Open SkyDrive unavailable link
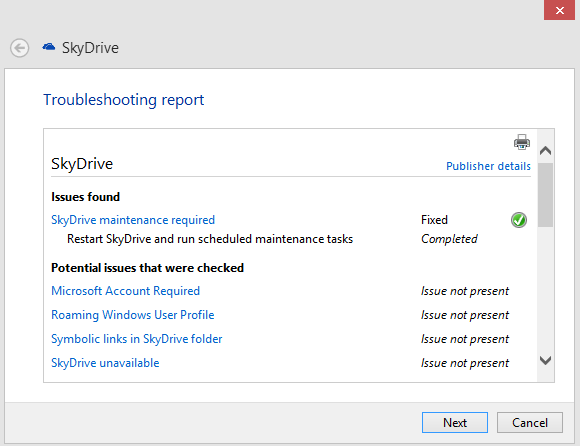 pos(105,363)
